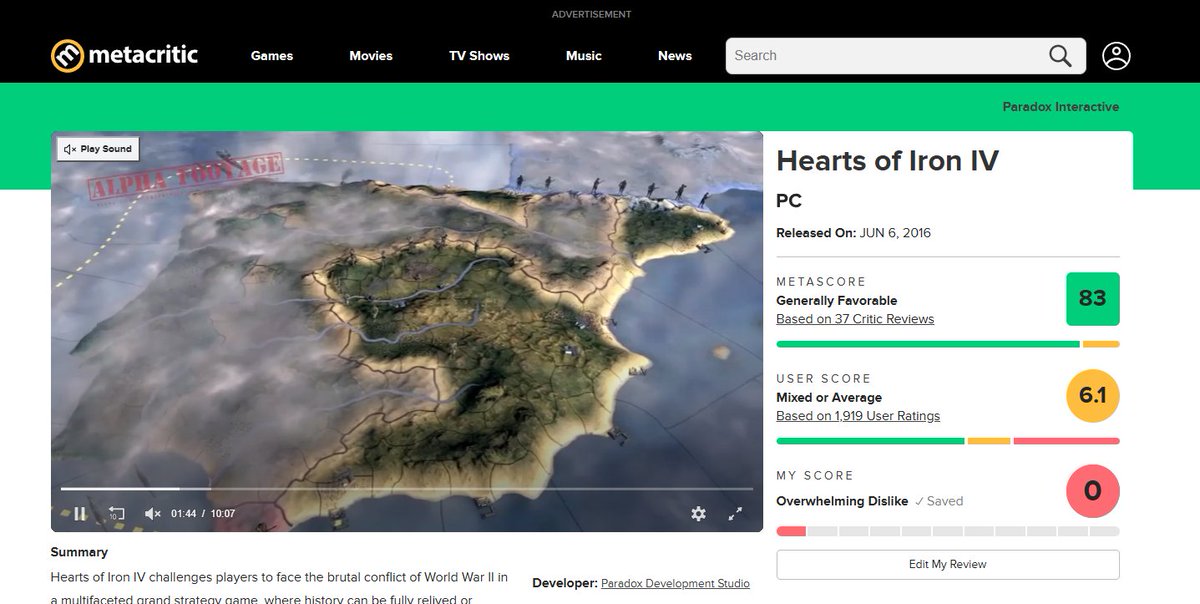Open the user account profile icon
1200x604 pixels.
(x=1116, y=56)
